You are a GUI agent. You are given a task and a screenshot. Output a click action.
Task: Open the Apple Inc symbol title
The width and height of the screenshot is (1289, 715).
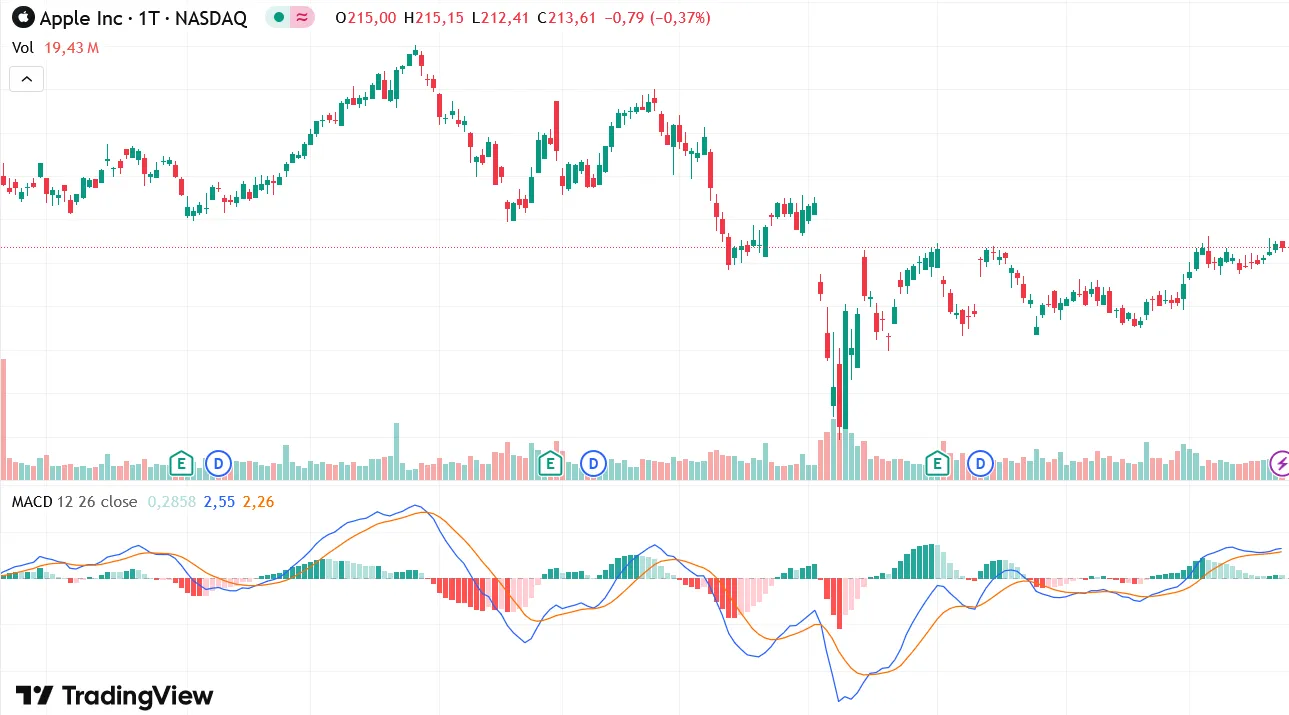click(x=143, y=18)
